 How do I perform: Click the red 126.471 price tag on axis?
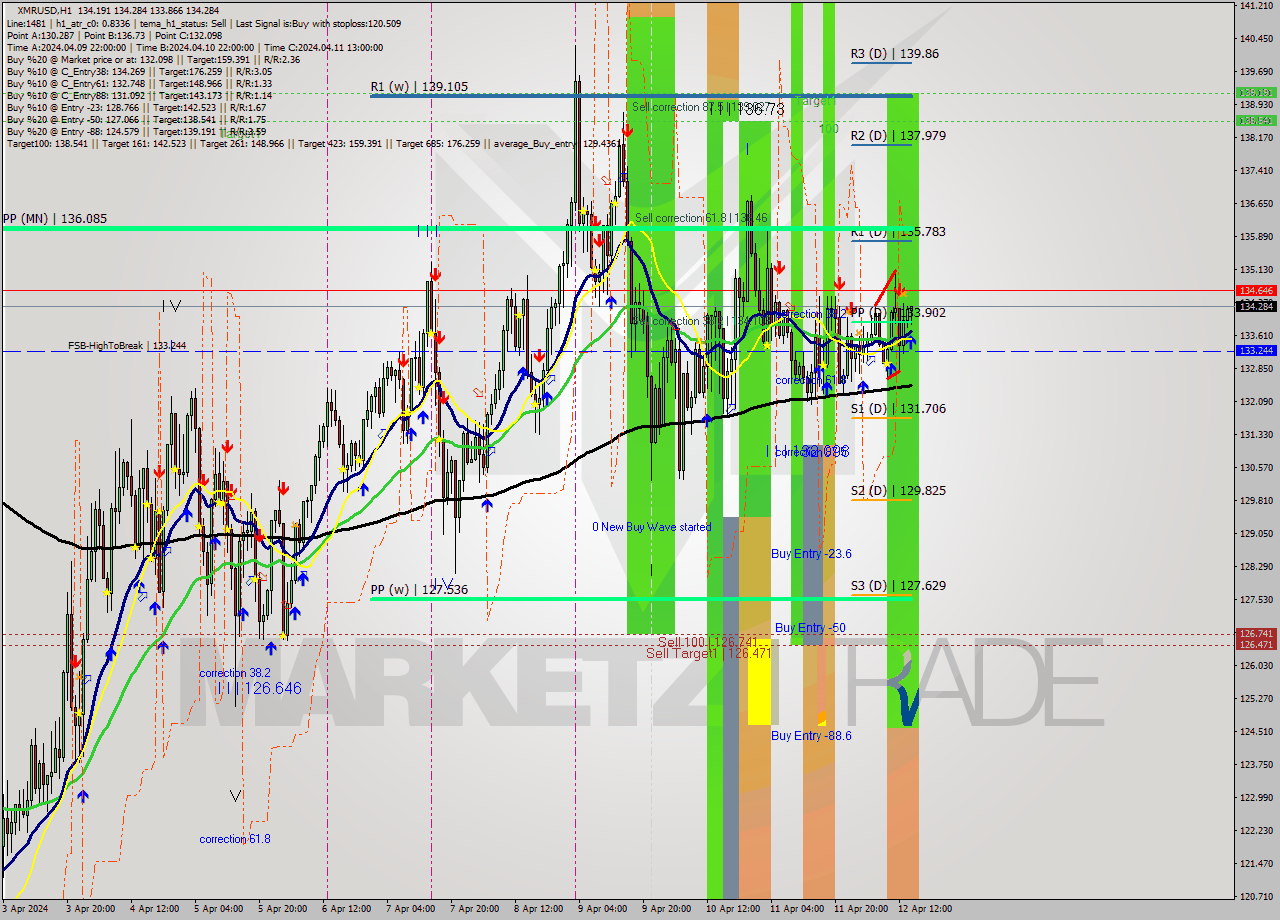pyautogui.click(x=1255, y=645)
